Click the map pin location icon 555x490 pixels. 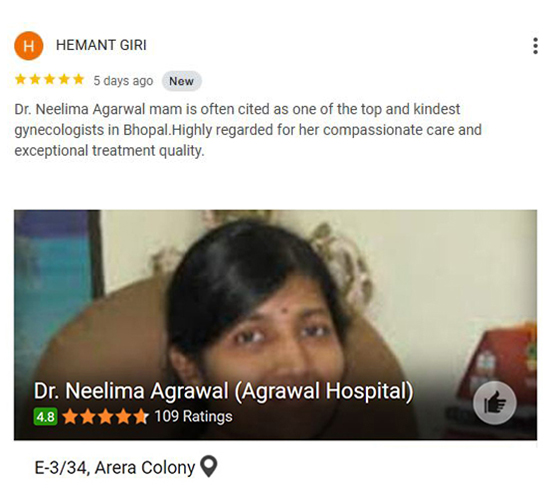pos(208,466)
